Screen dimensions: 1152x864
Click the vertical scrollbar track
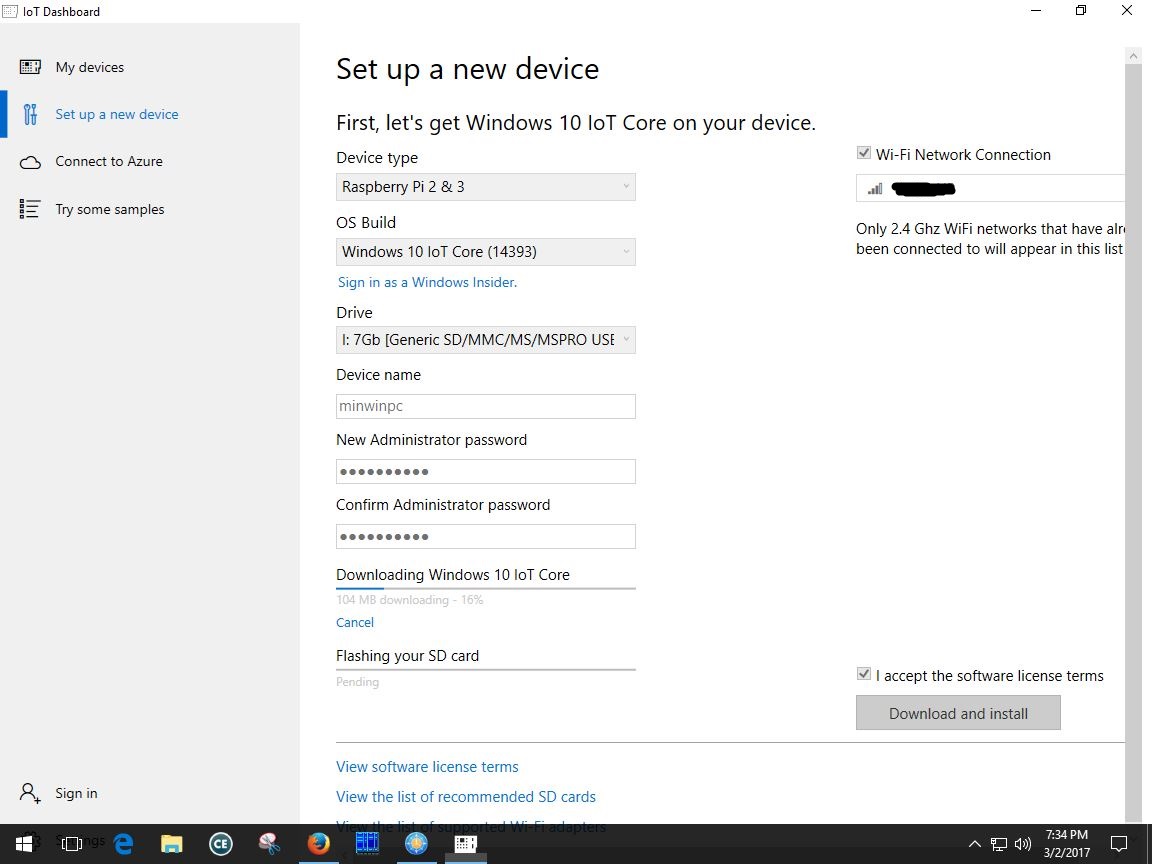1134,441
